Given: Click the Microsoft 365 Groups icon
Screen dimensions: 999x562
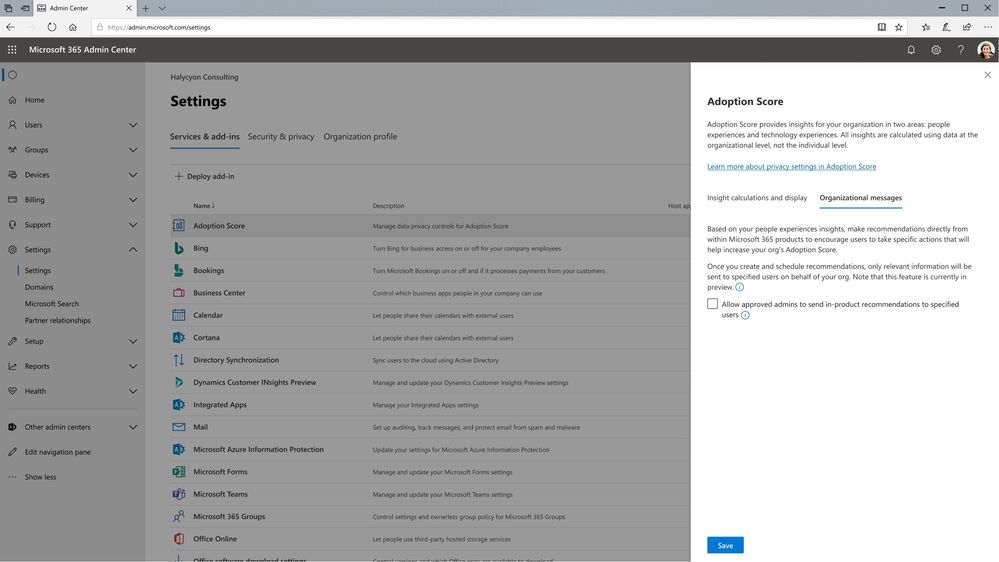Looking at the screenshot, I should pos(179,516).
